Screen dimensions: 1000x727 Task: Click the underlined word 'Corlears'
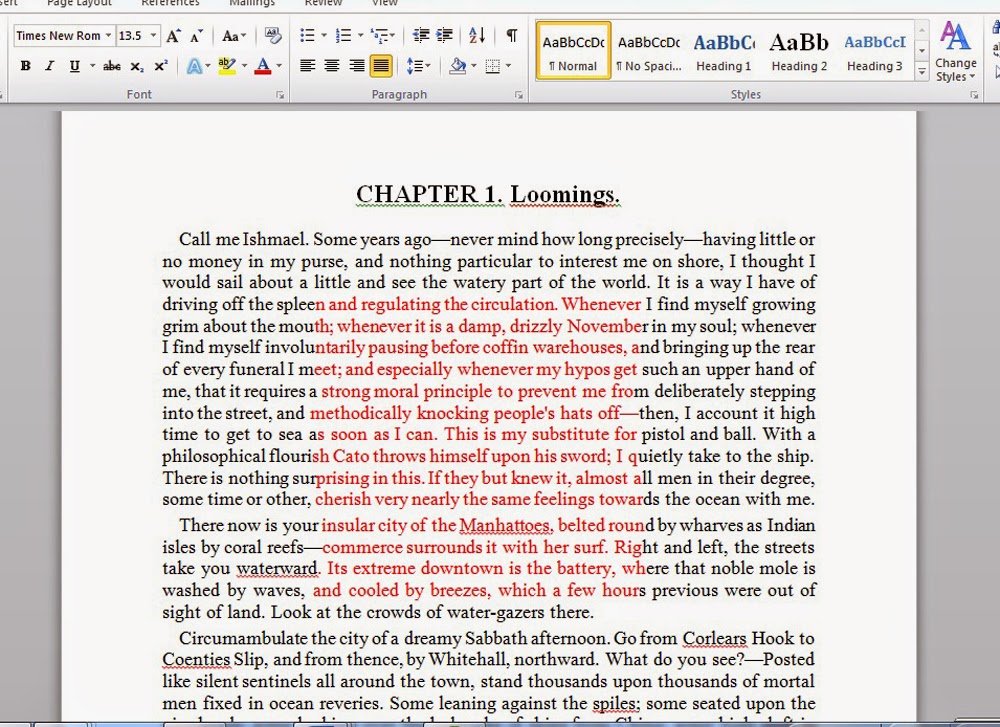click(x=714, y=638)
